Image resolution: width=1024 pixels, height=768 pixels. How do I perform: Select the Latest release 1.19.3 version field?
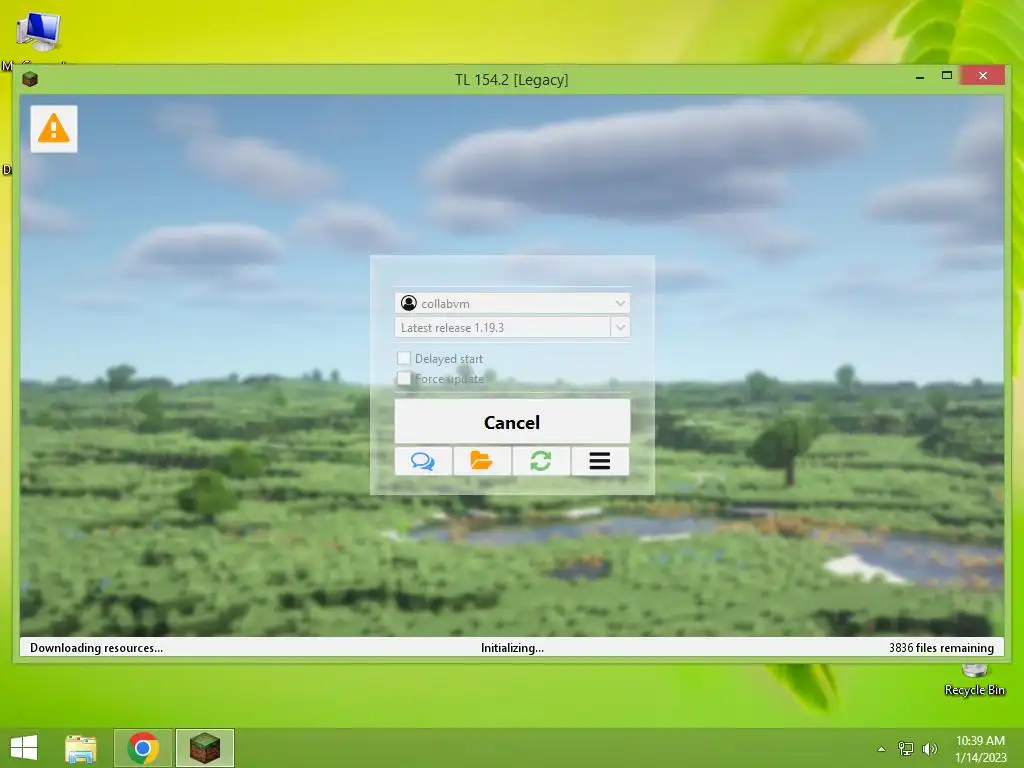pos(503,327)
